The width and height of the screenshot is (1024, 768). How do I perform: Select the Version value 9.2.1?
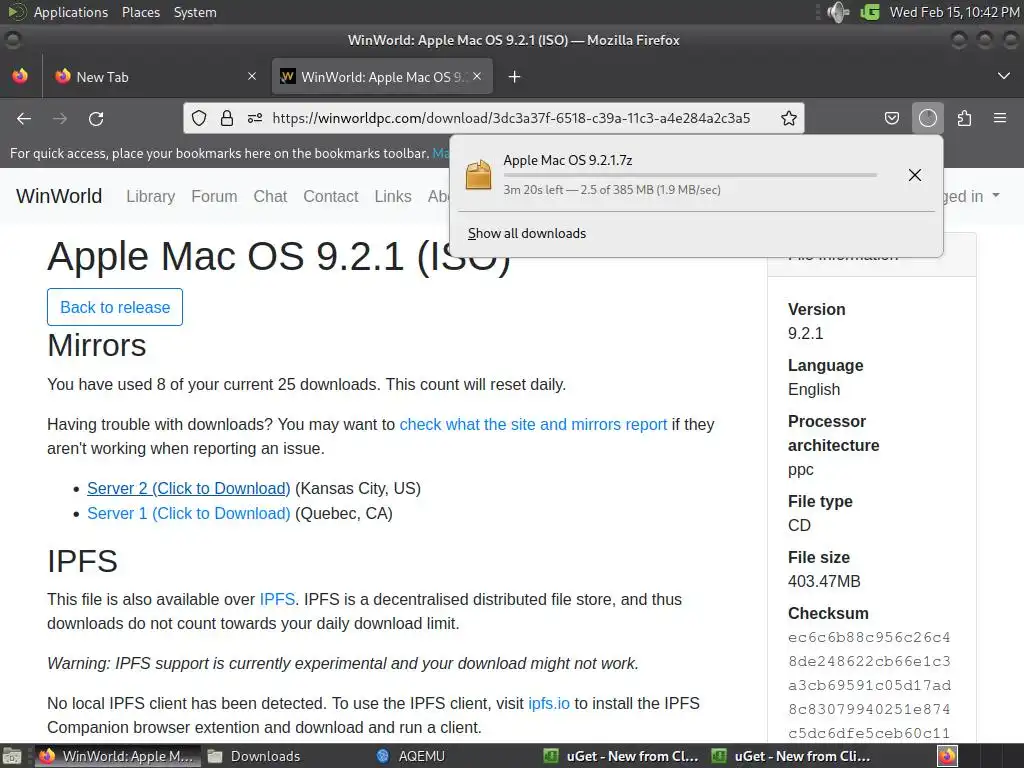coord(805,333)
